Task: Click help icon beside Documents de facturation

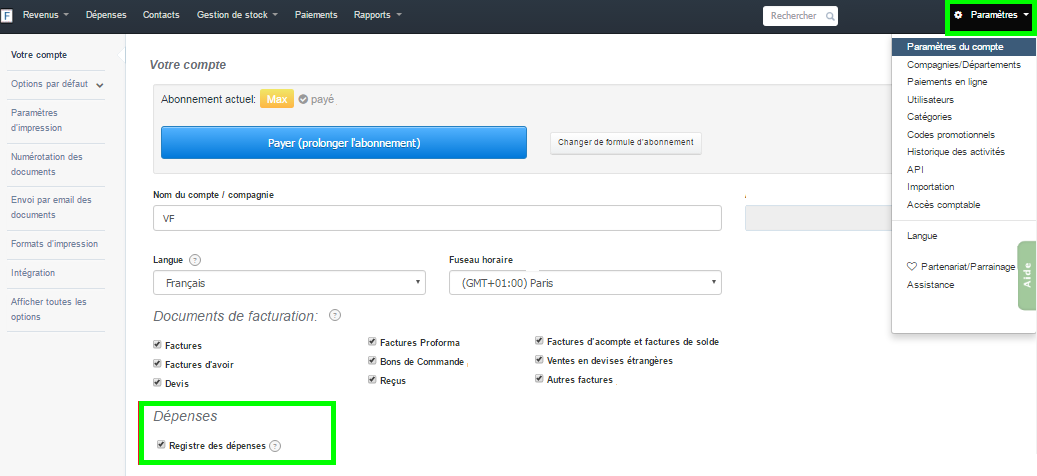Action: pyautogui.click(x=335, y=315)
